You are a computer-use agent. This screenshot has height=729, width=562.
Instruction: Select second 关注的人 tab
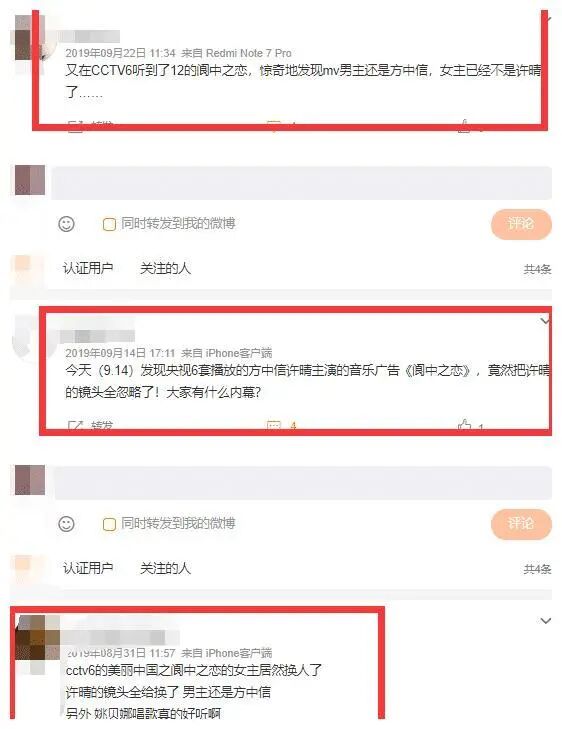tap(165, 568)
